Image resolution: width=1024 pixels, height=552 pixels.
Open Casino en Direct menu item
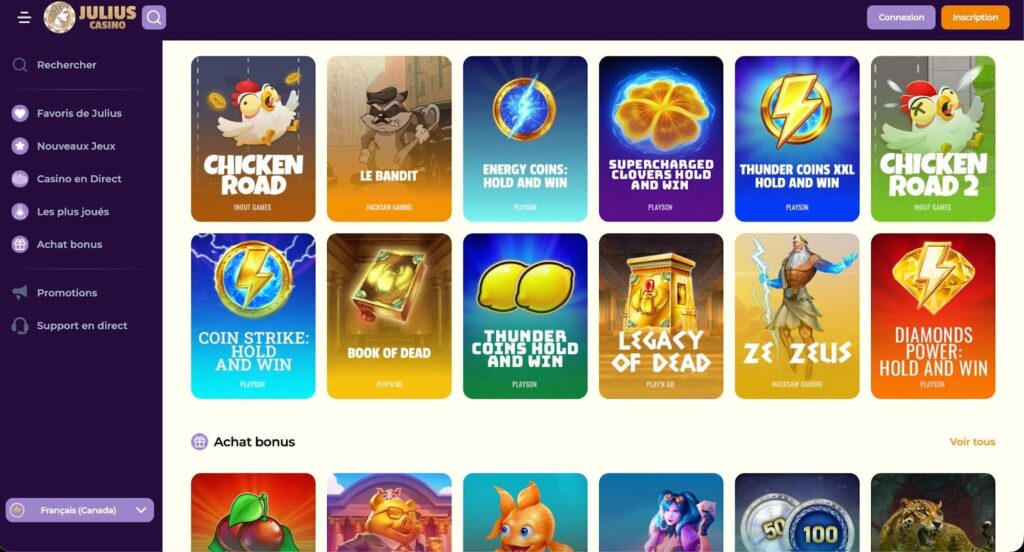[67, 178]
